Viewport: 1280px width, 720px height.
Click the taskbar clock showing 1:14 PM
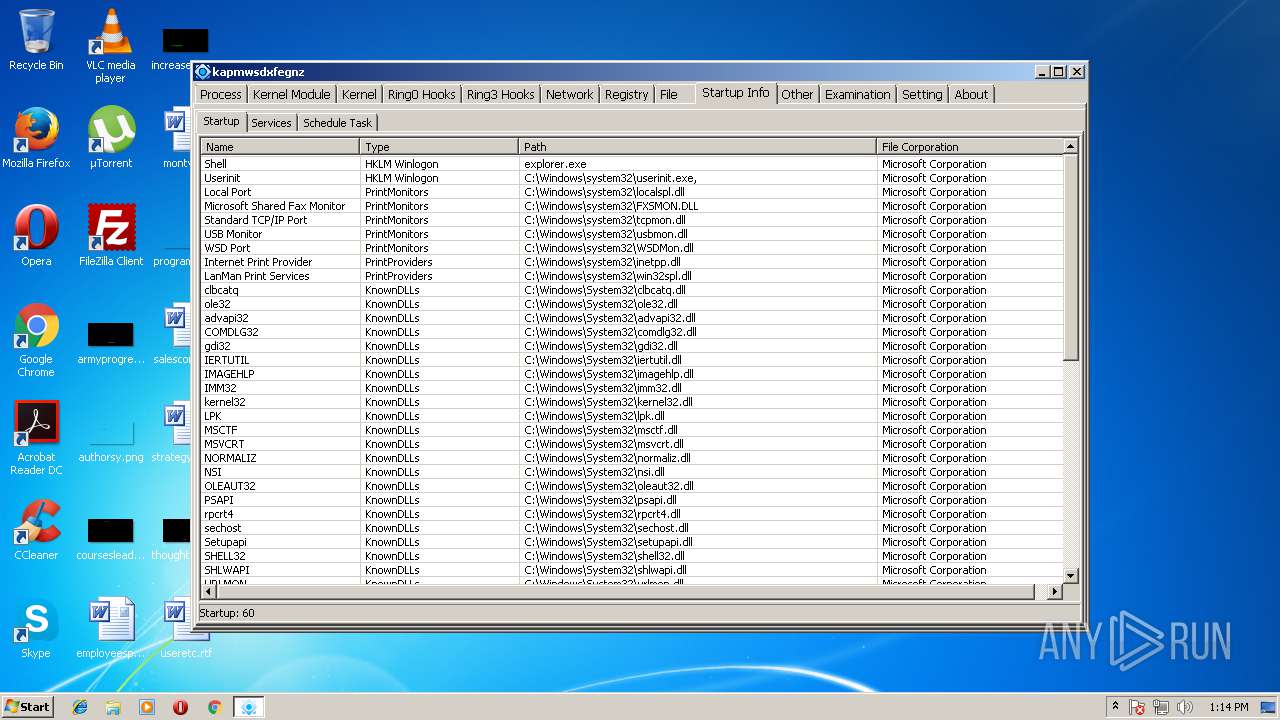1228,707
